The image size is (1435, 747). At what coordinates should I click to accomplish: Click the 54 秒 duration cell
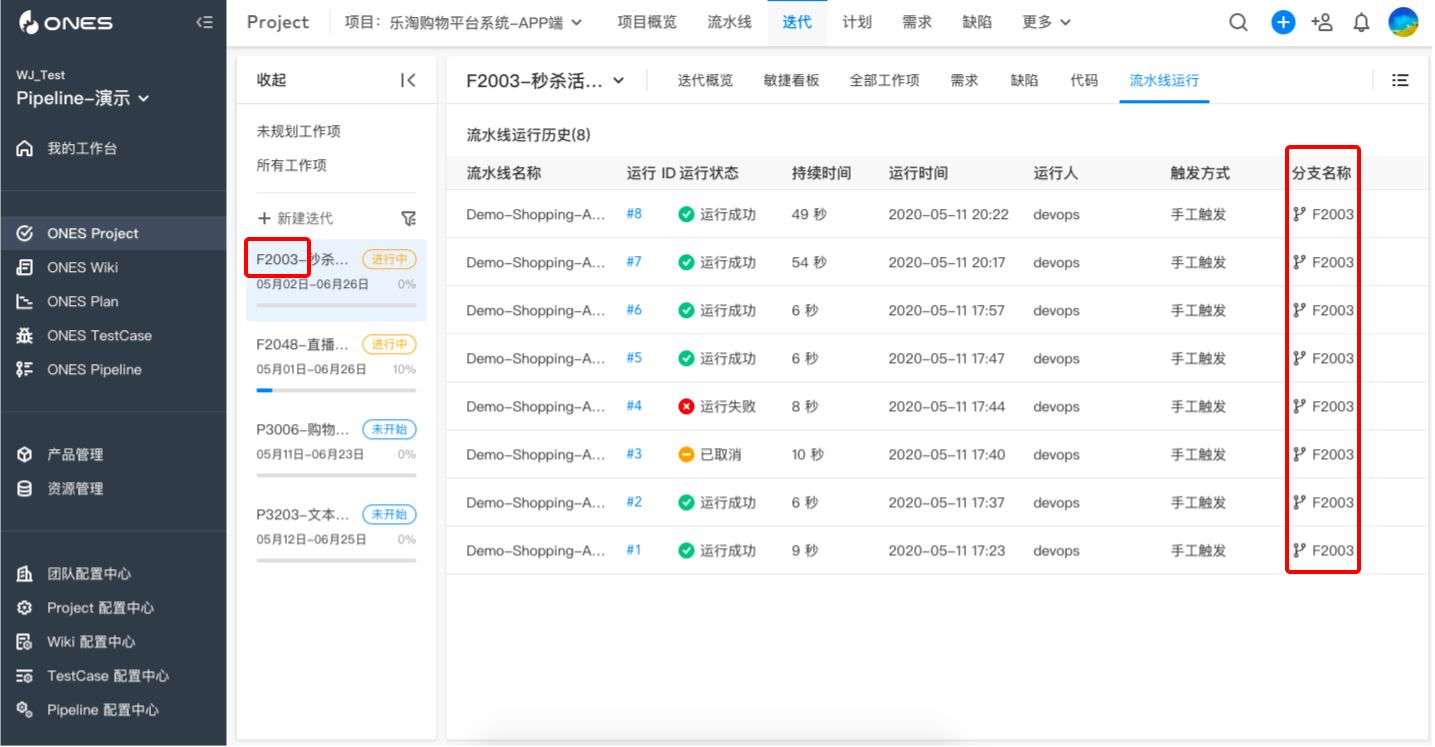point(809,262)
